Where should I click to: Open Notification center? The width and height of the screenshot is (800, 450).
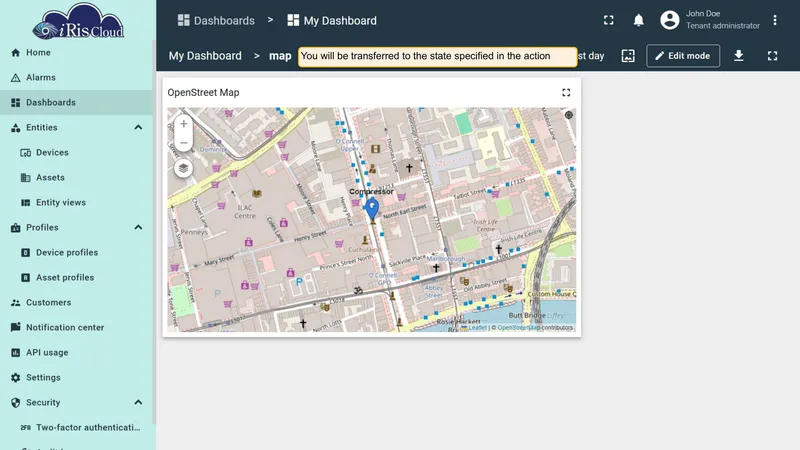click(77, 328)
